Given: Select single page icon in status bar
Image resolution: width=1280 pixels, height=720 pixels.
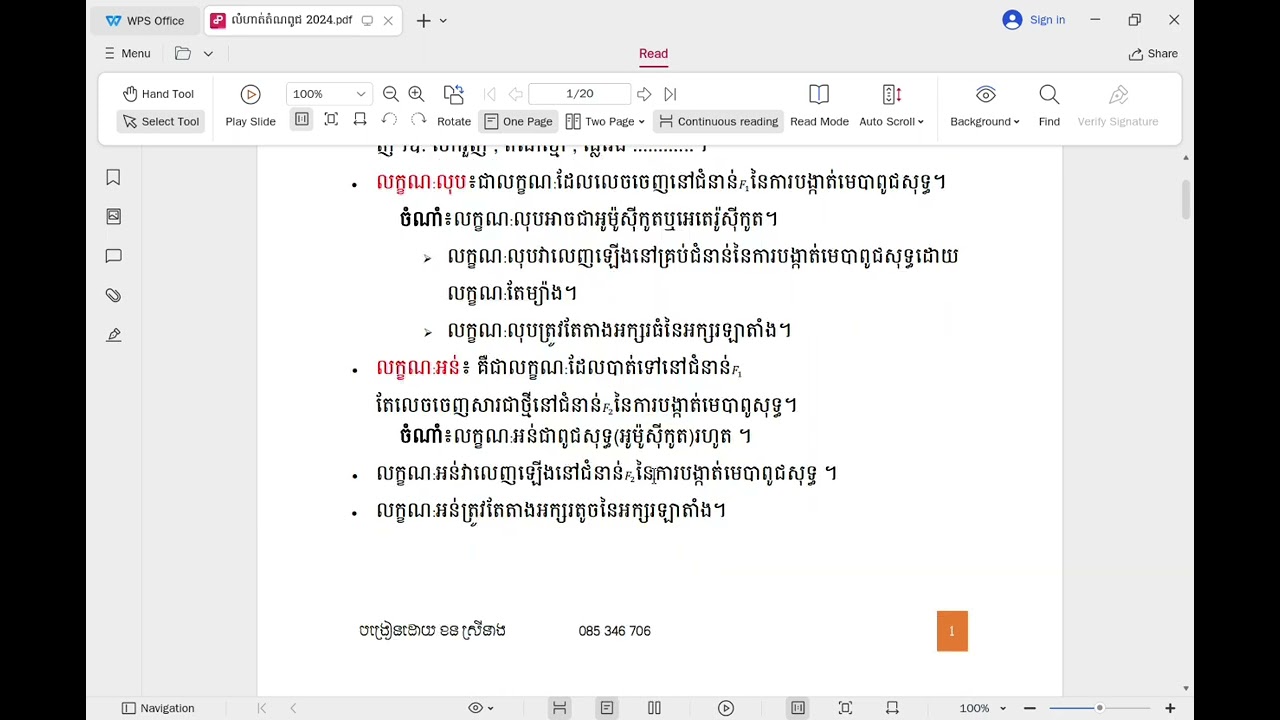Looking at the screenshot, I should tap(607, 708).
